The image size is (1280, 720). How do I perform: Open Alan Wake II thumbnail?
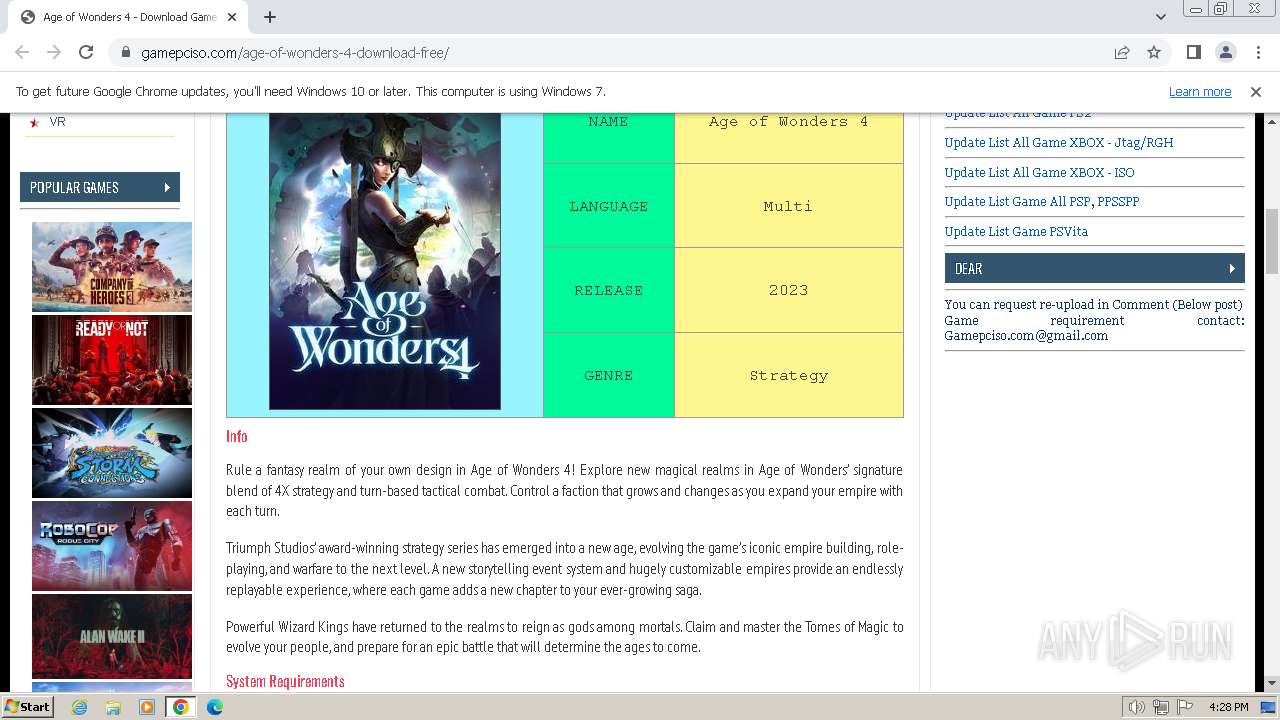click(112, 637)
